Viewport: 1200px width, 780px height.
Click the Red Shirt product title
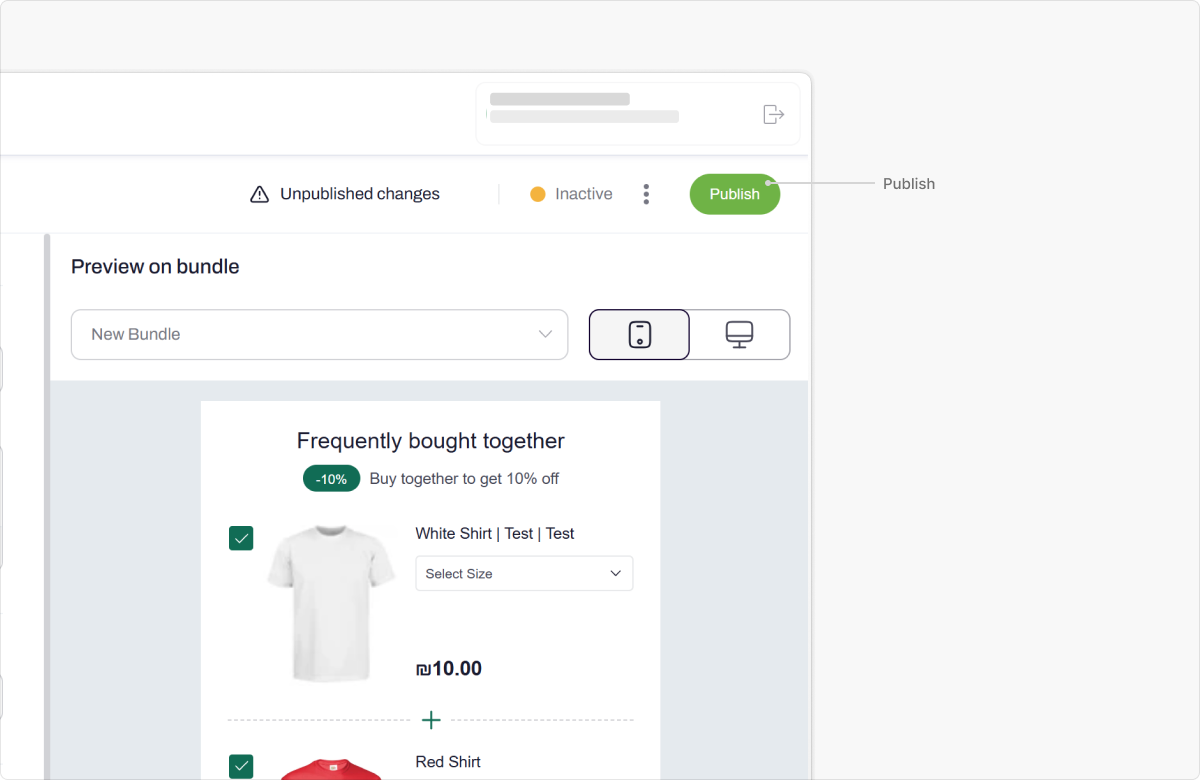pos(448,762)
